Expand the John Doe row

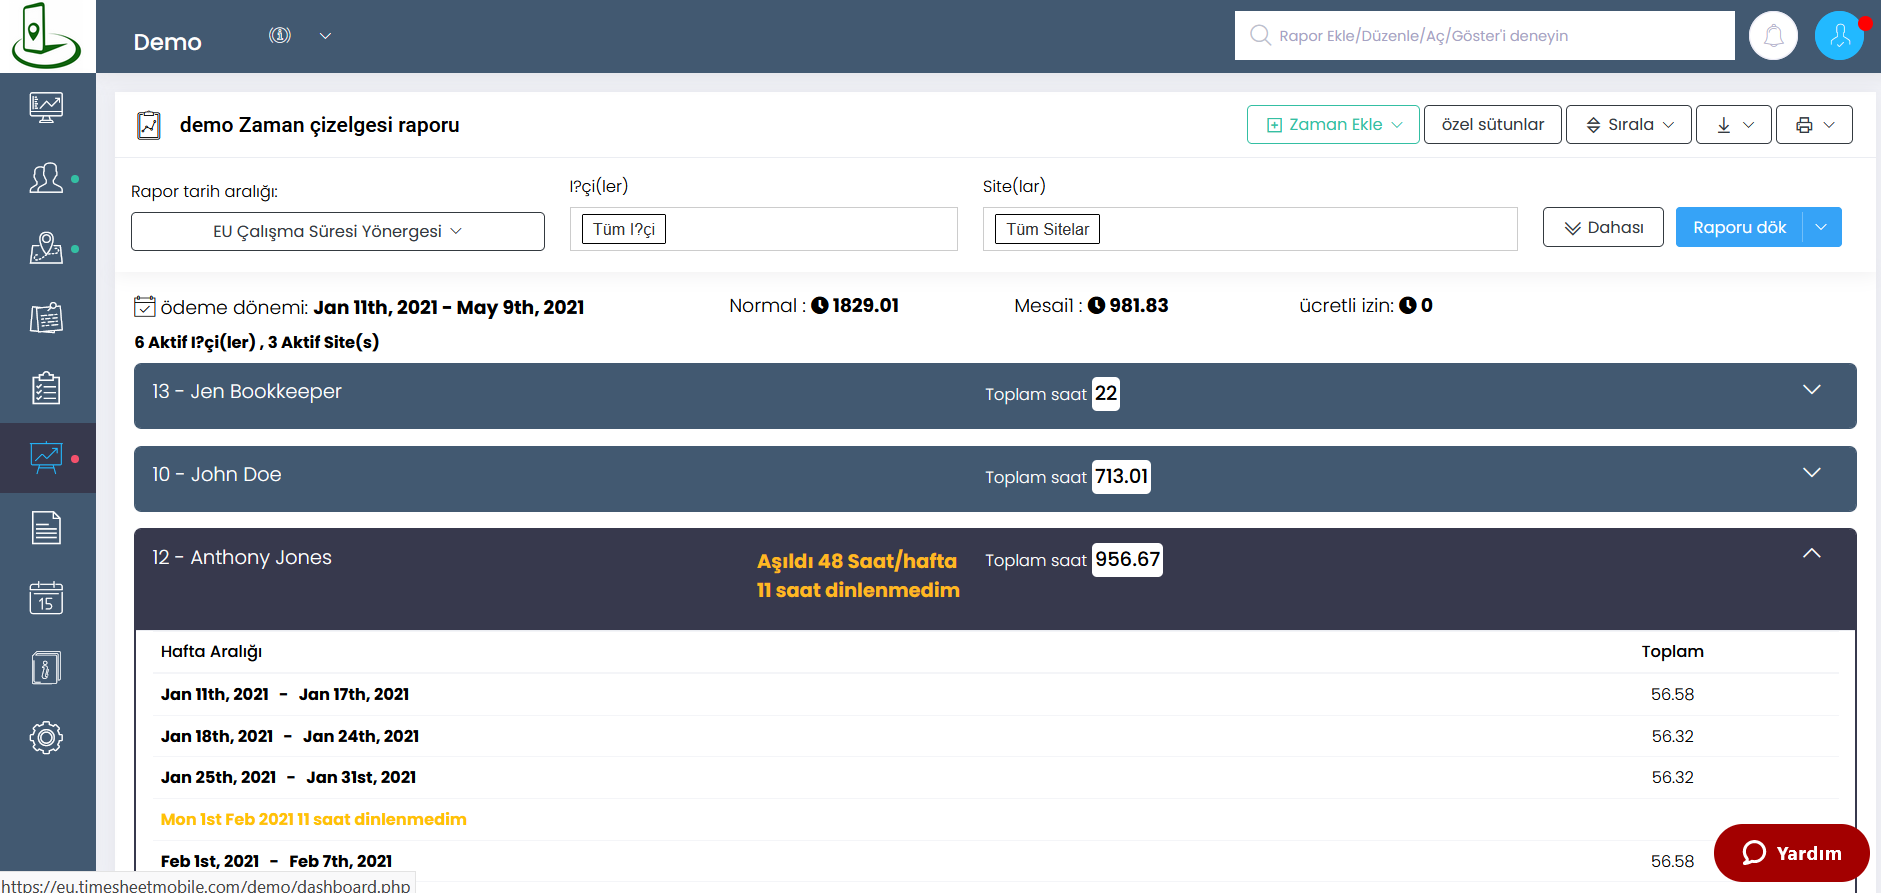click(x=1811, y=473)
